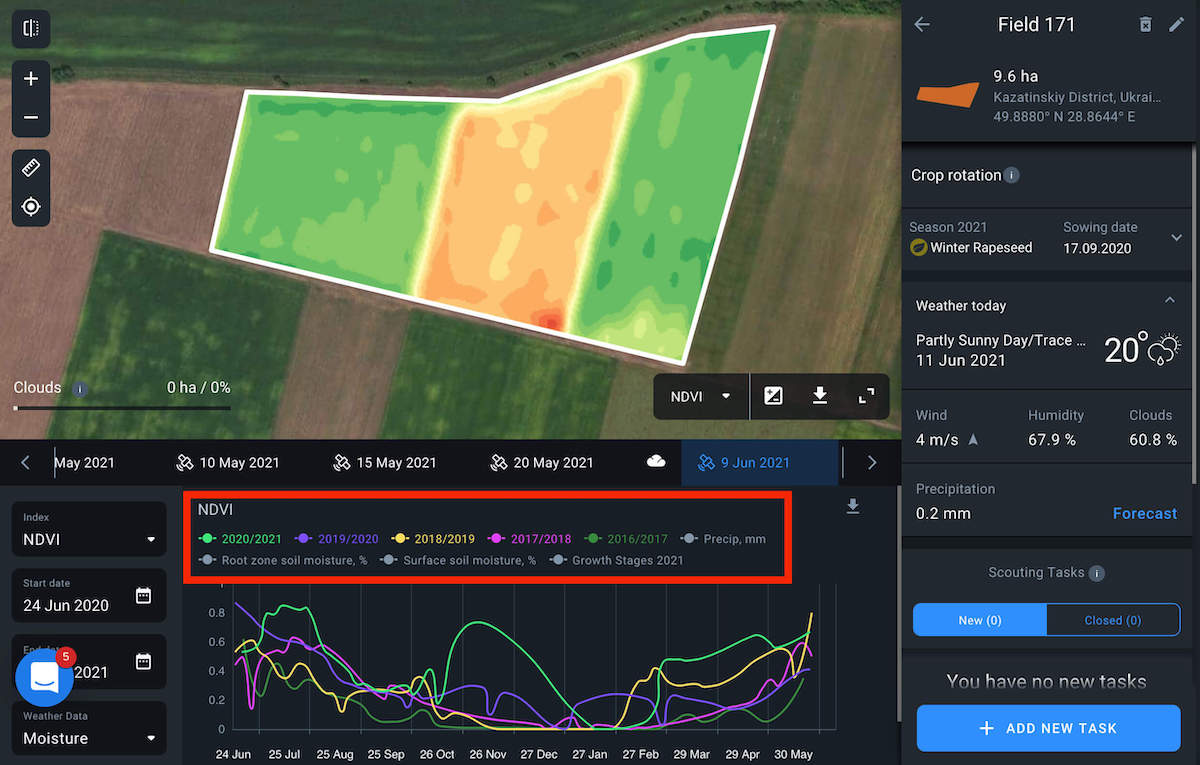Image resolution: width=1200 pixels, height=765 pixels.
Task: Open the precipitation Forecast link
Action: (1145, 513)
